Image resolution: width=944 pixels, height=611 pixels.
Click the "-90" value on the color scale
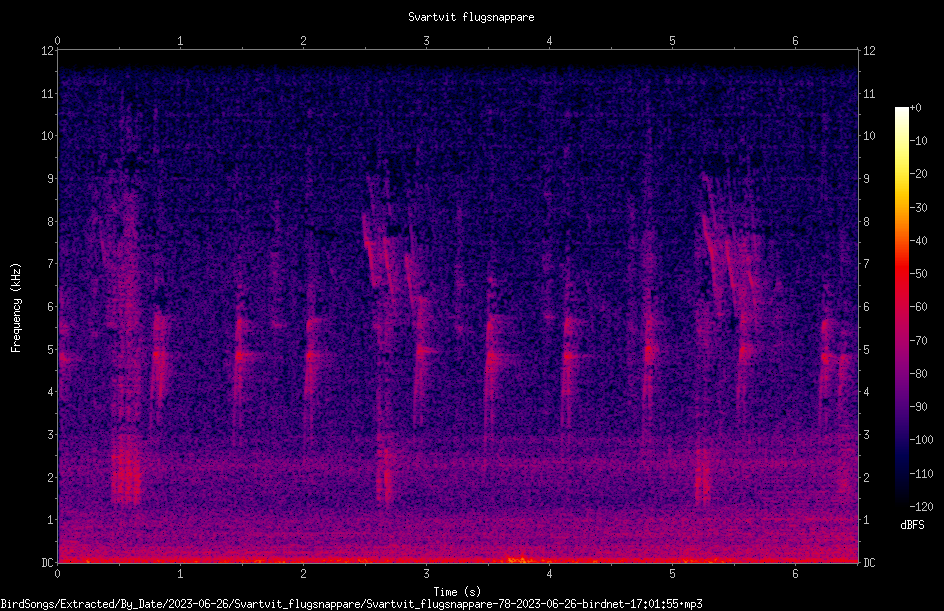click(919, 407)
